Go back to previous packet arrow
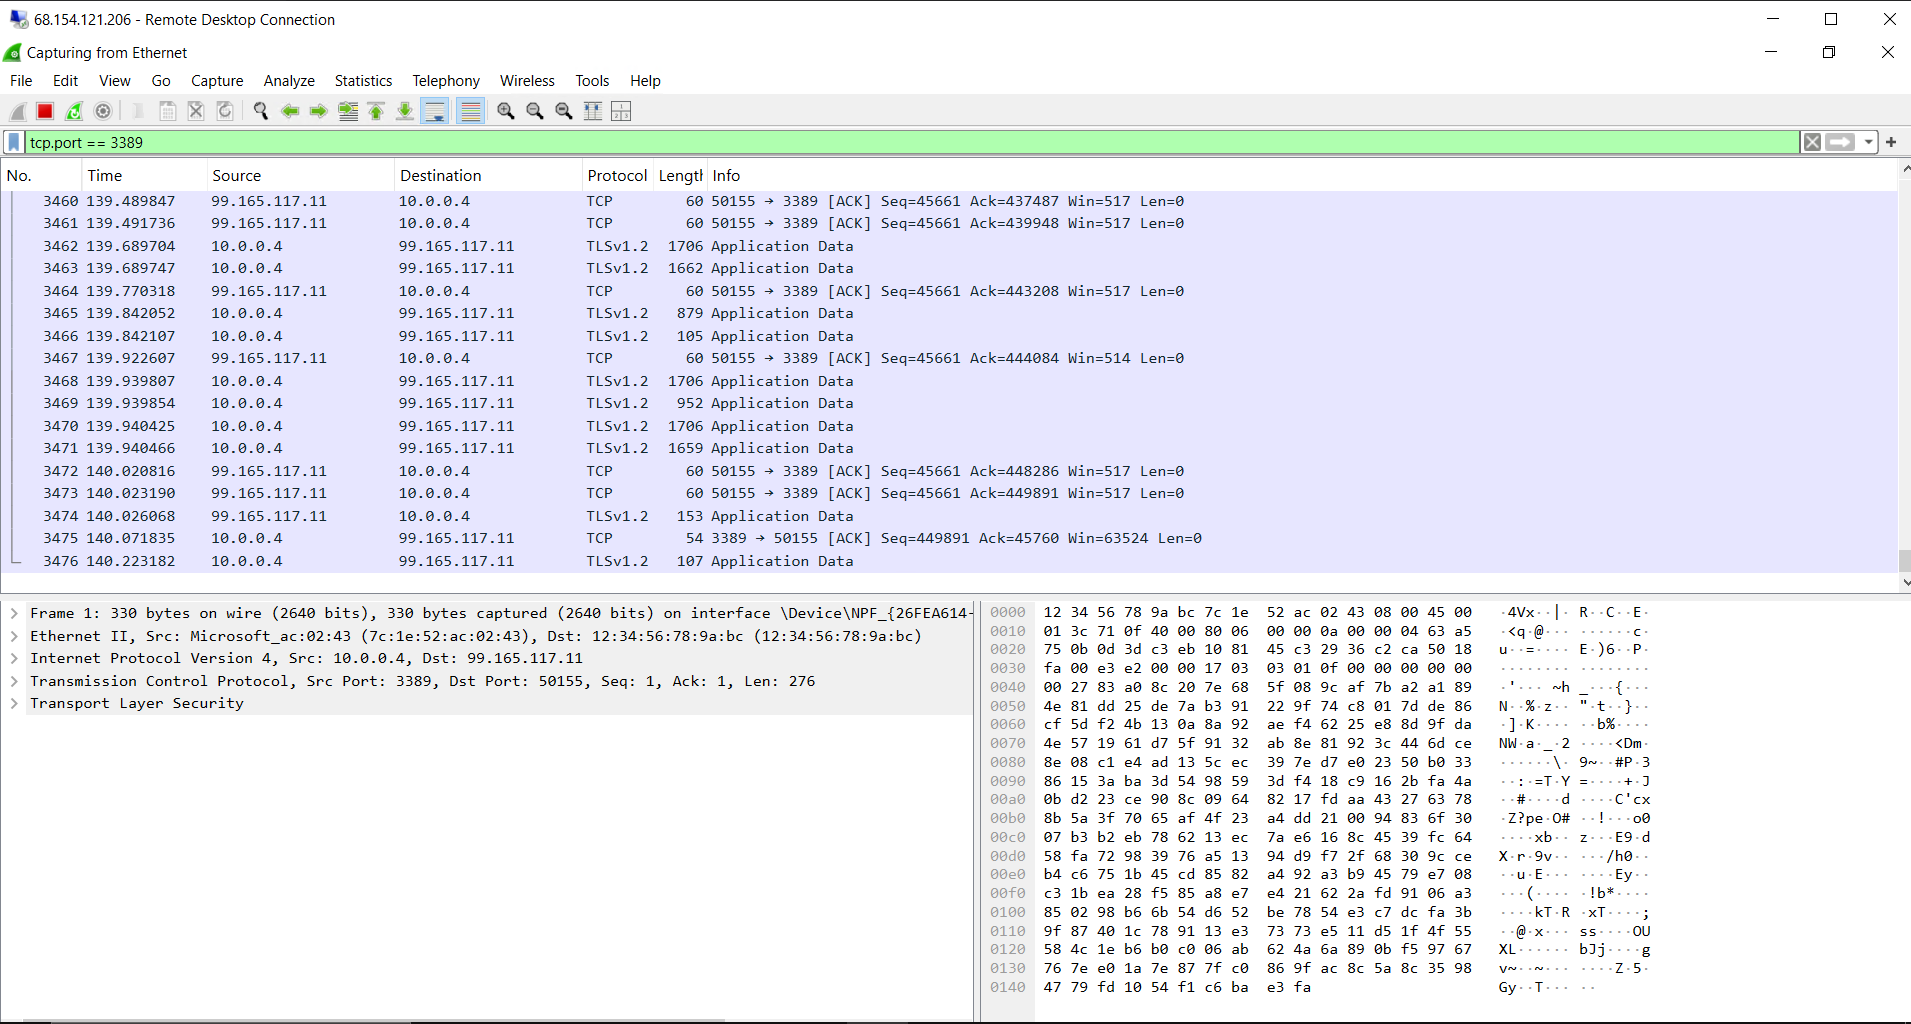Screen dimensions: 1911x1024 (290, 111)
